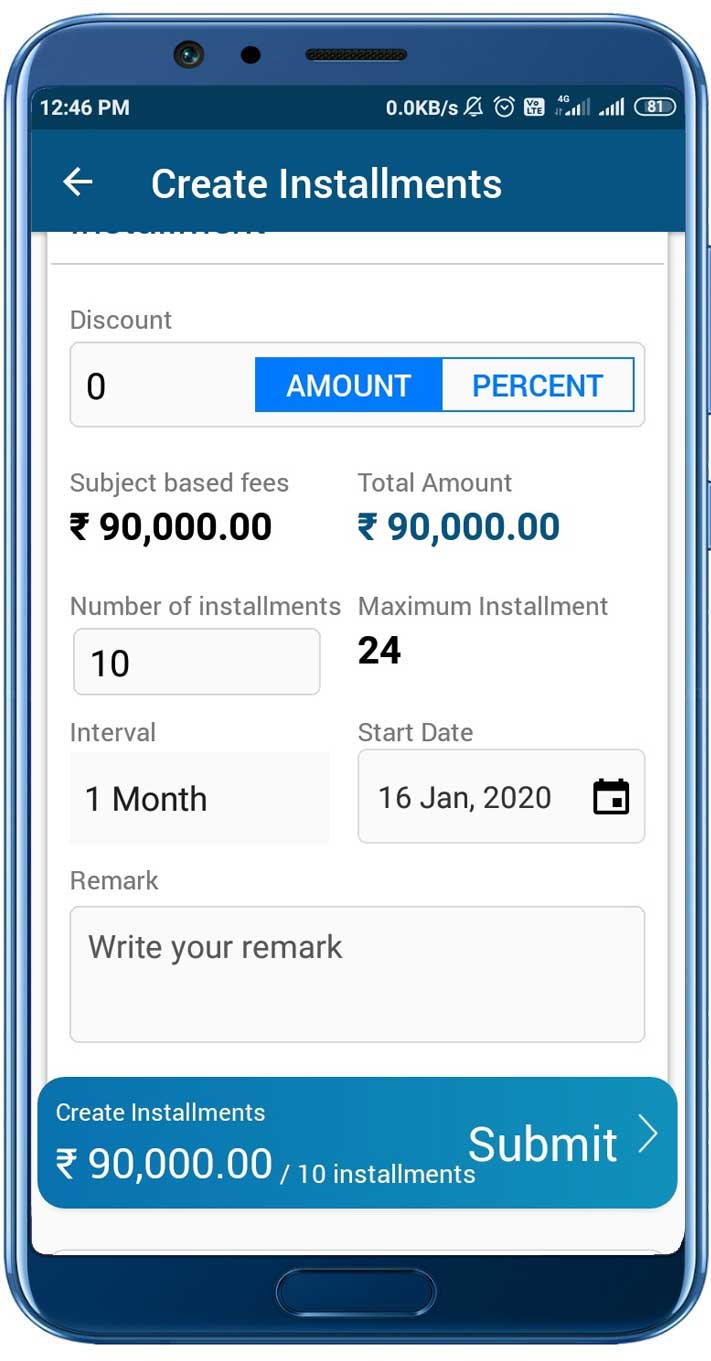711x1361 pixels.
Task: Open the Interval dropdown showing 1 Month
Action: point(199,798)
